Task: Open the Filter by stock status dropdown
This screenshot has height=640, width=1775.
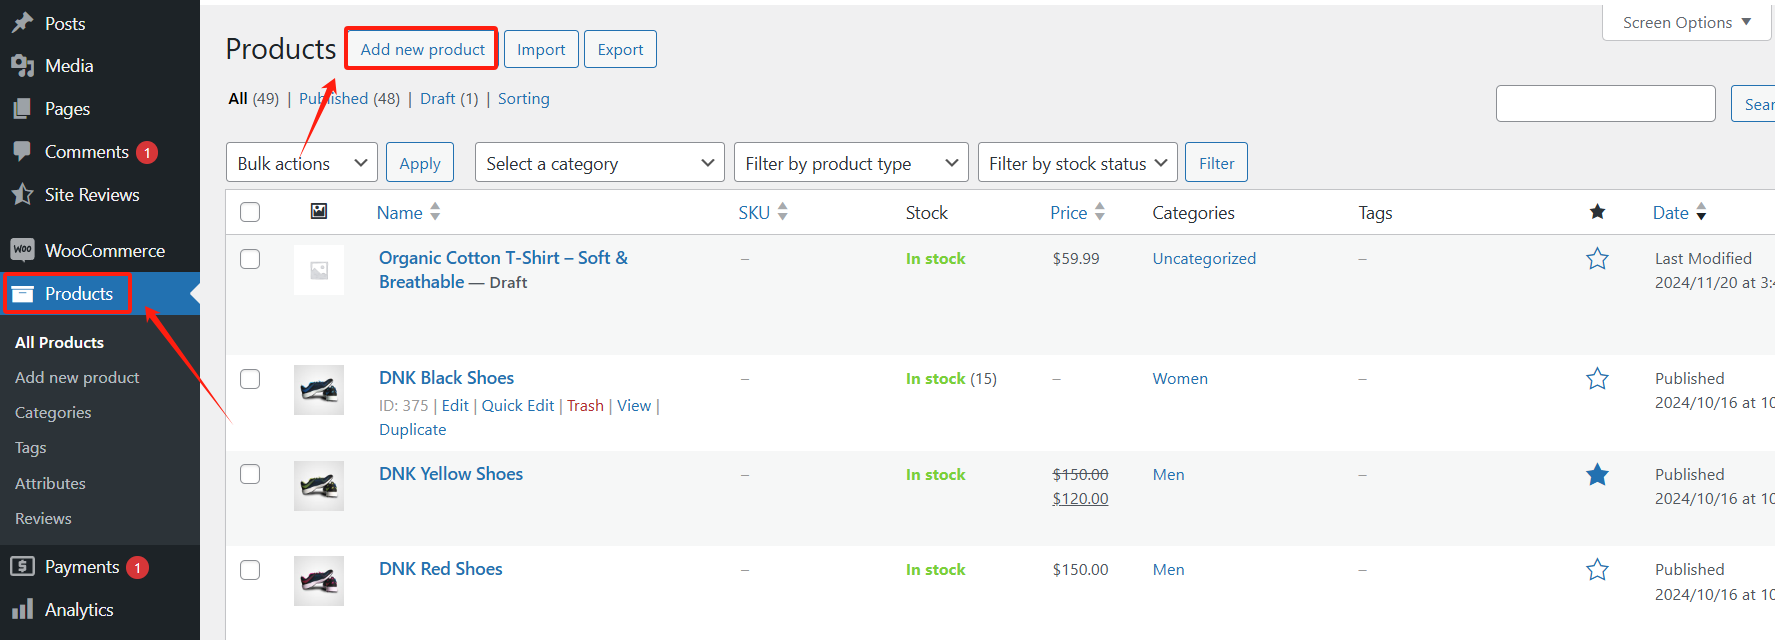Action: point(1077,163)
